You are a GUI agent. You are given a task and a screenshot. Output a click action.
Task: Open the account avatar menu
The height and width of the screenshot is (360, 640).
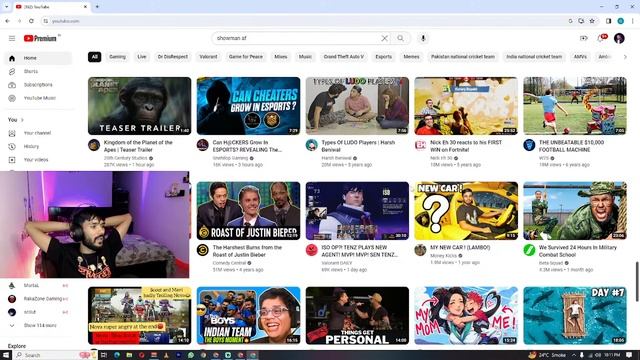tap(619, 38)
